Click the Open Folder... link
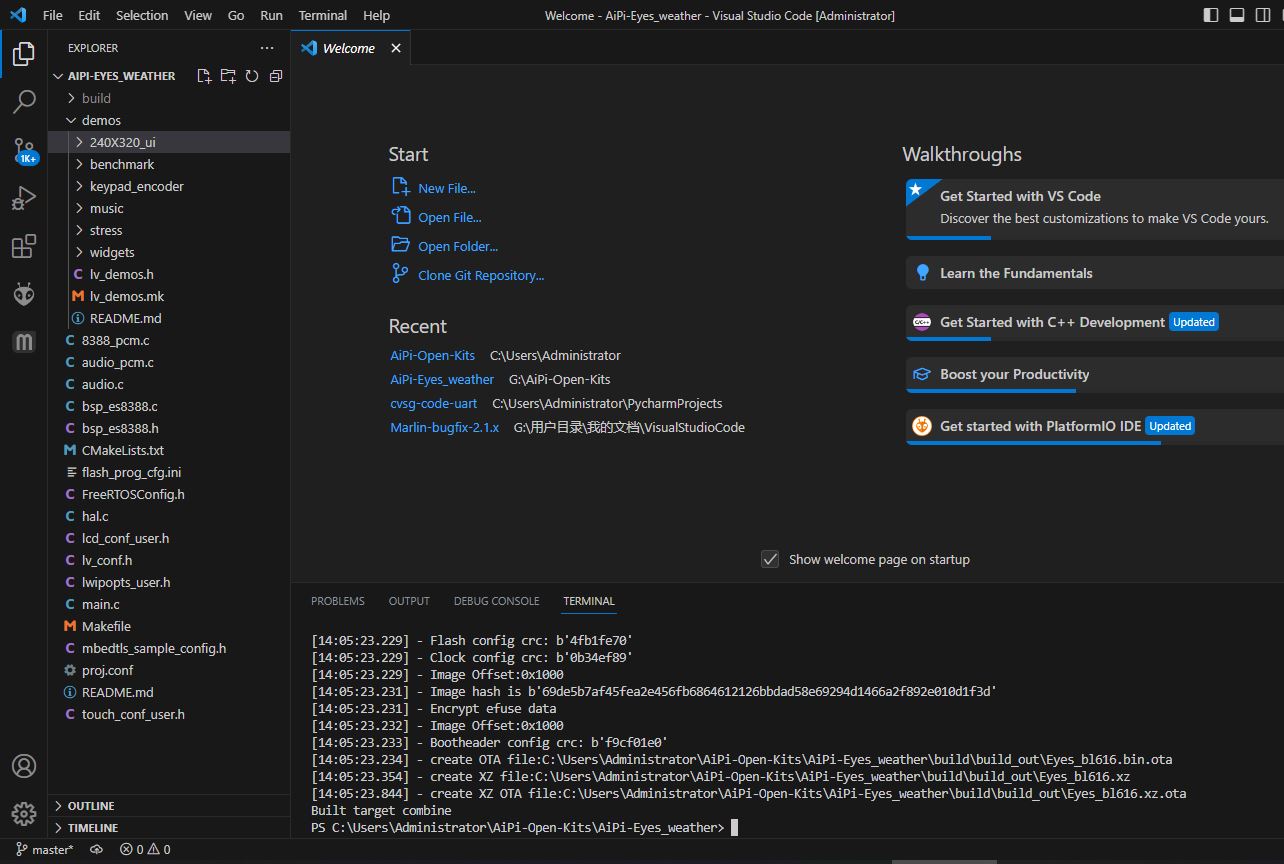Screen dimensions: 1284x864 pyautogui.click(x=457, y=246)
